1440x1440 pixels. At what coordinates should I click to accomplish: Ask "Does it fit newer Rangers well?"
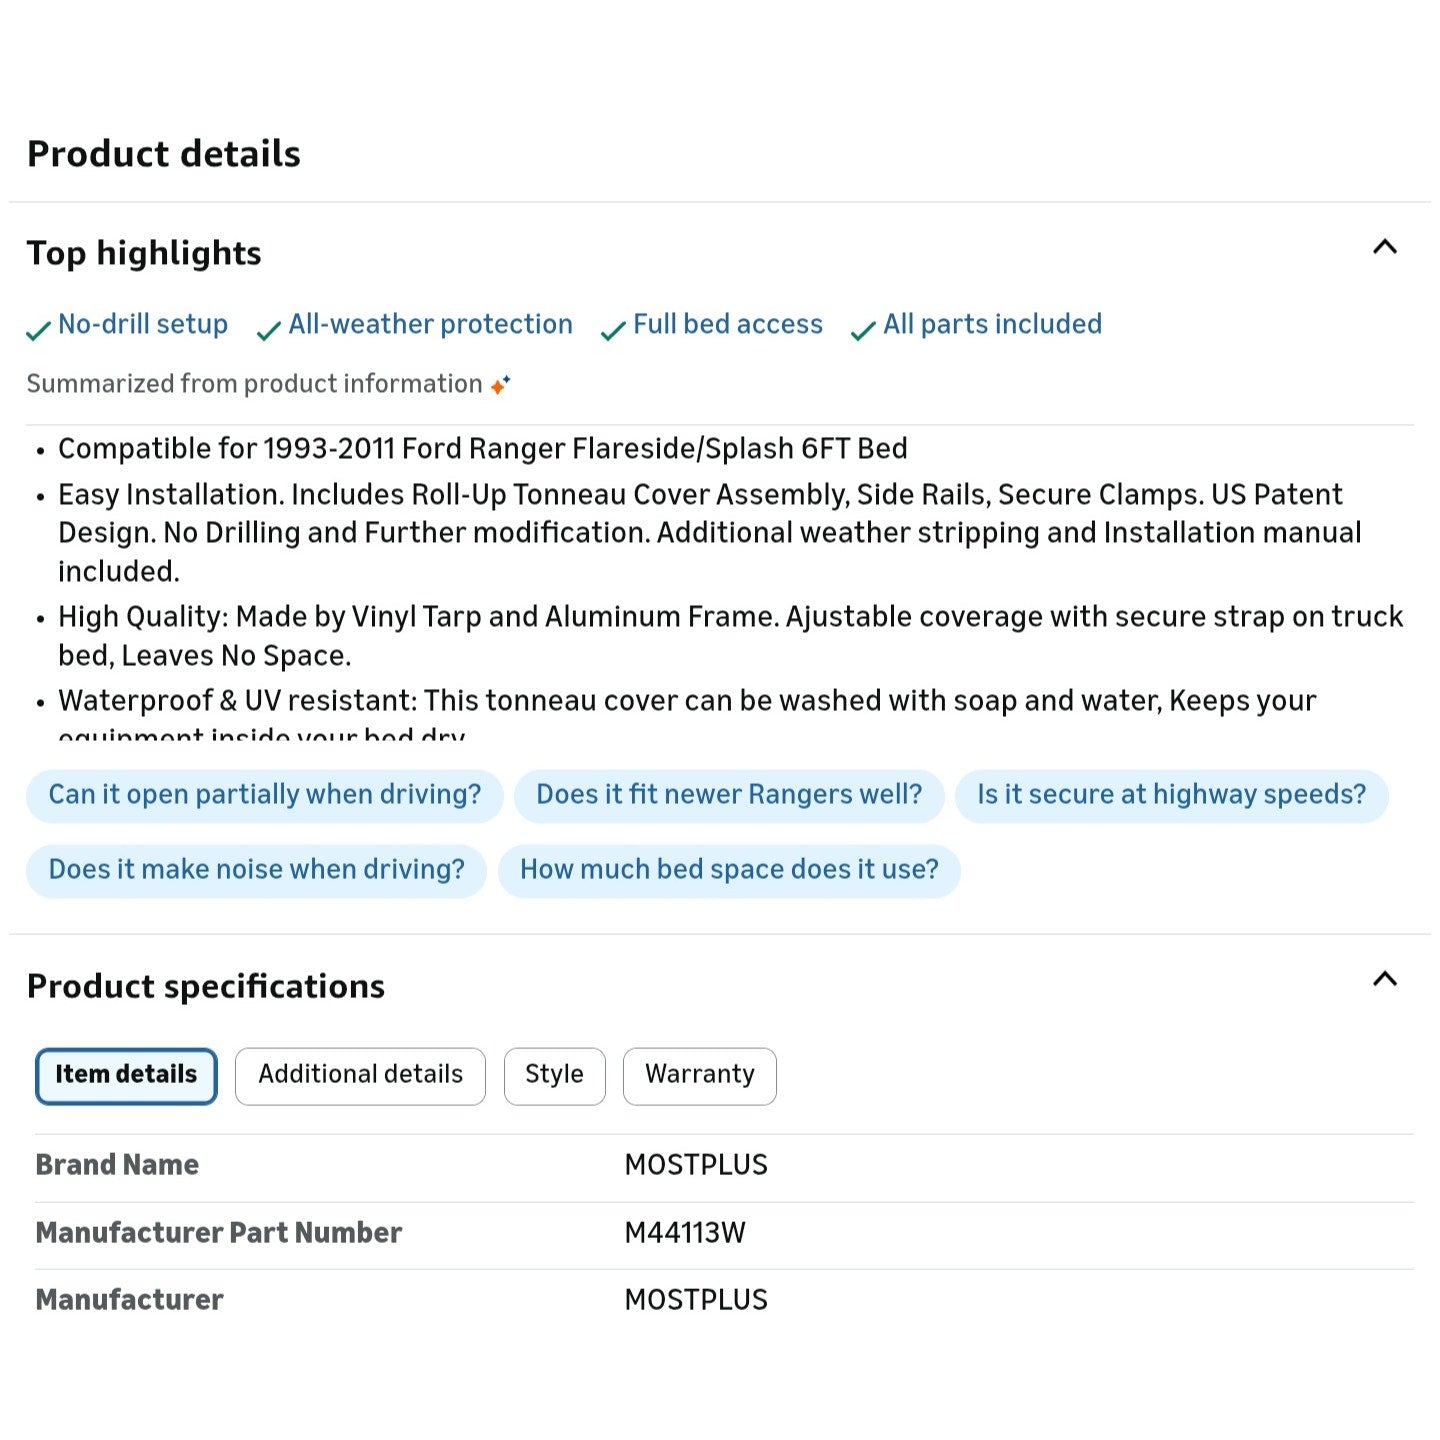tap(729, 795)
